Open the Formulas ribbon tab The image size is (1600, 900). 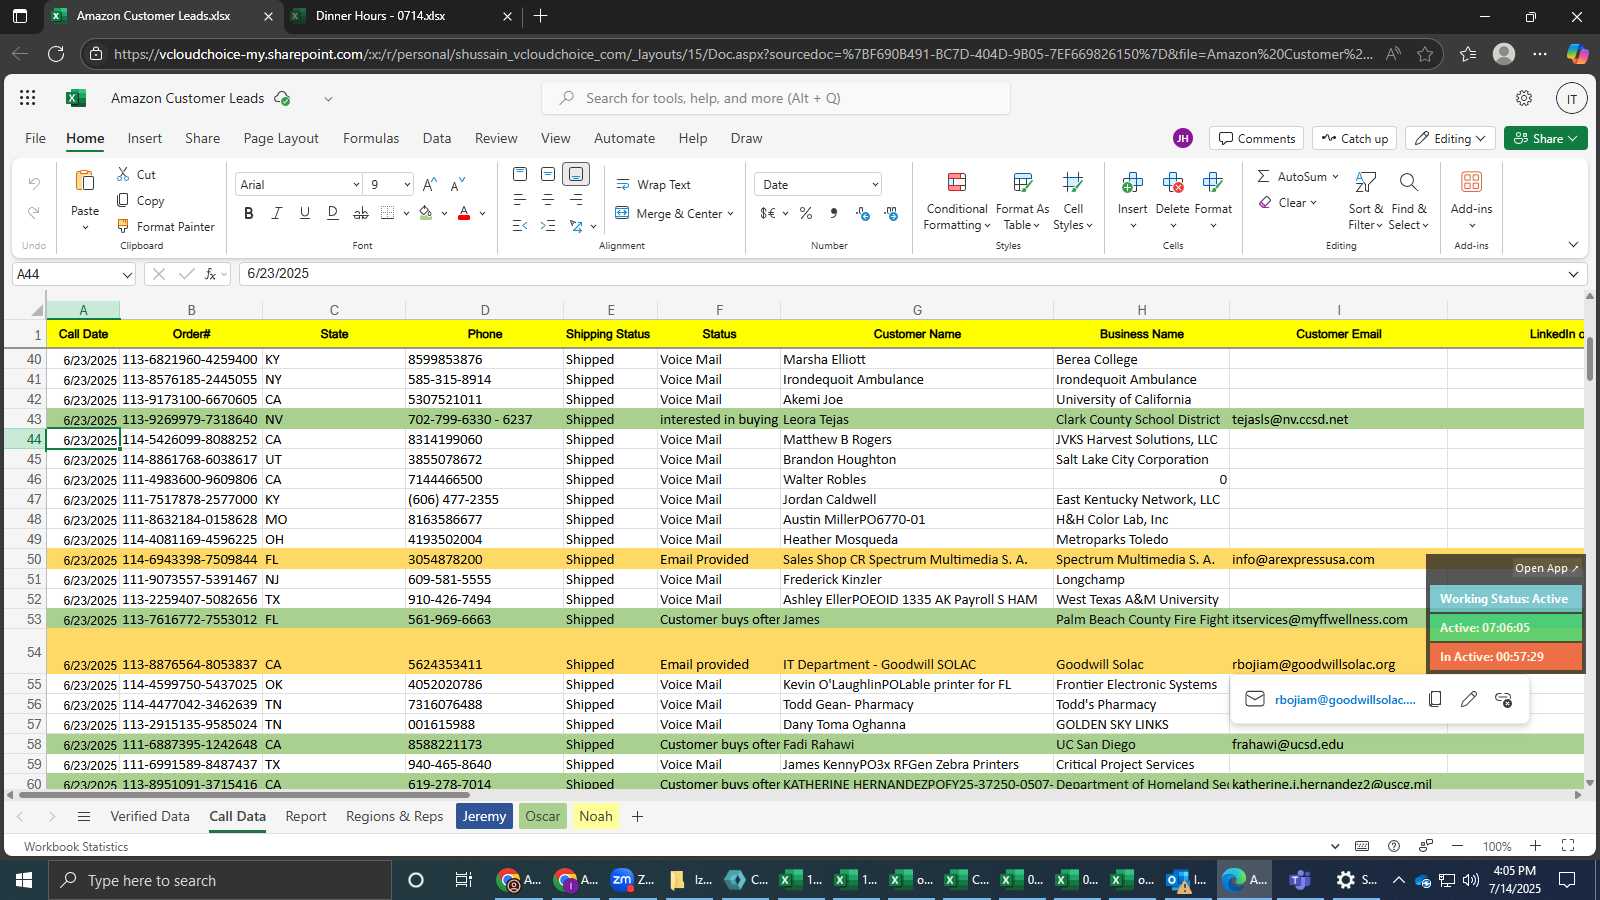click(x=371, y=138)
